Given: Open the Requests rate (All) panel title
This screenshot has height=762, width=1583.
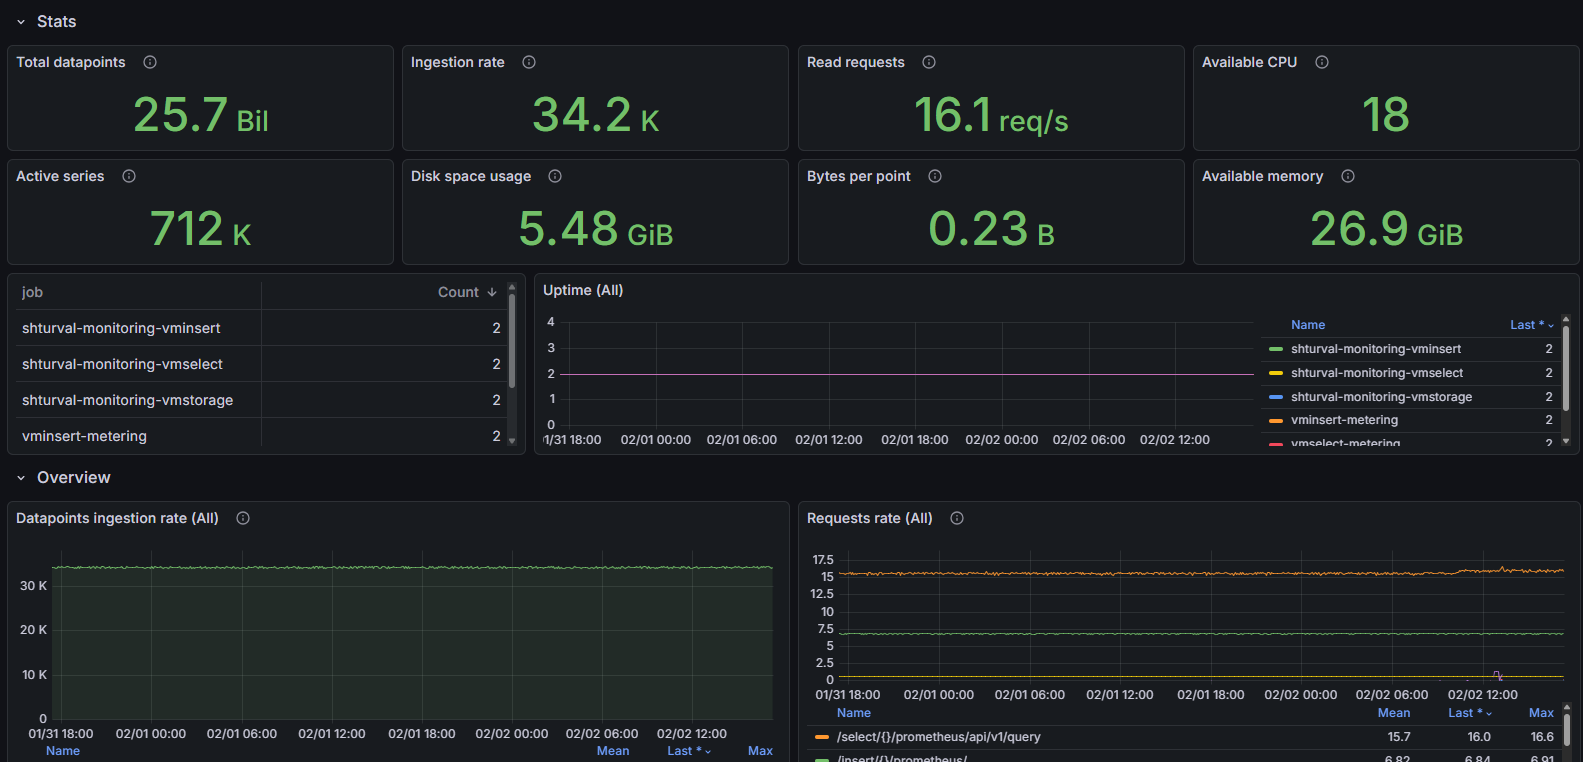Looking at the screenshot, I should 869,518.
